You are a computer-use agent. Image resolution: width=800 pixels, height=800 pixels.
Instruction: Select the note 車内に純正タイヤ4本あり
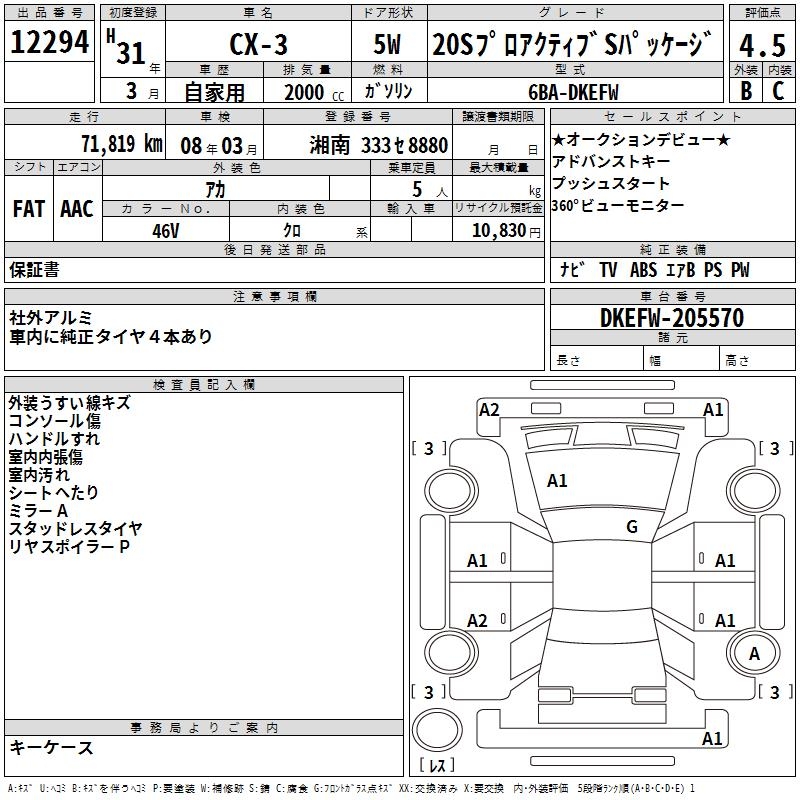tap(110, 337)
